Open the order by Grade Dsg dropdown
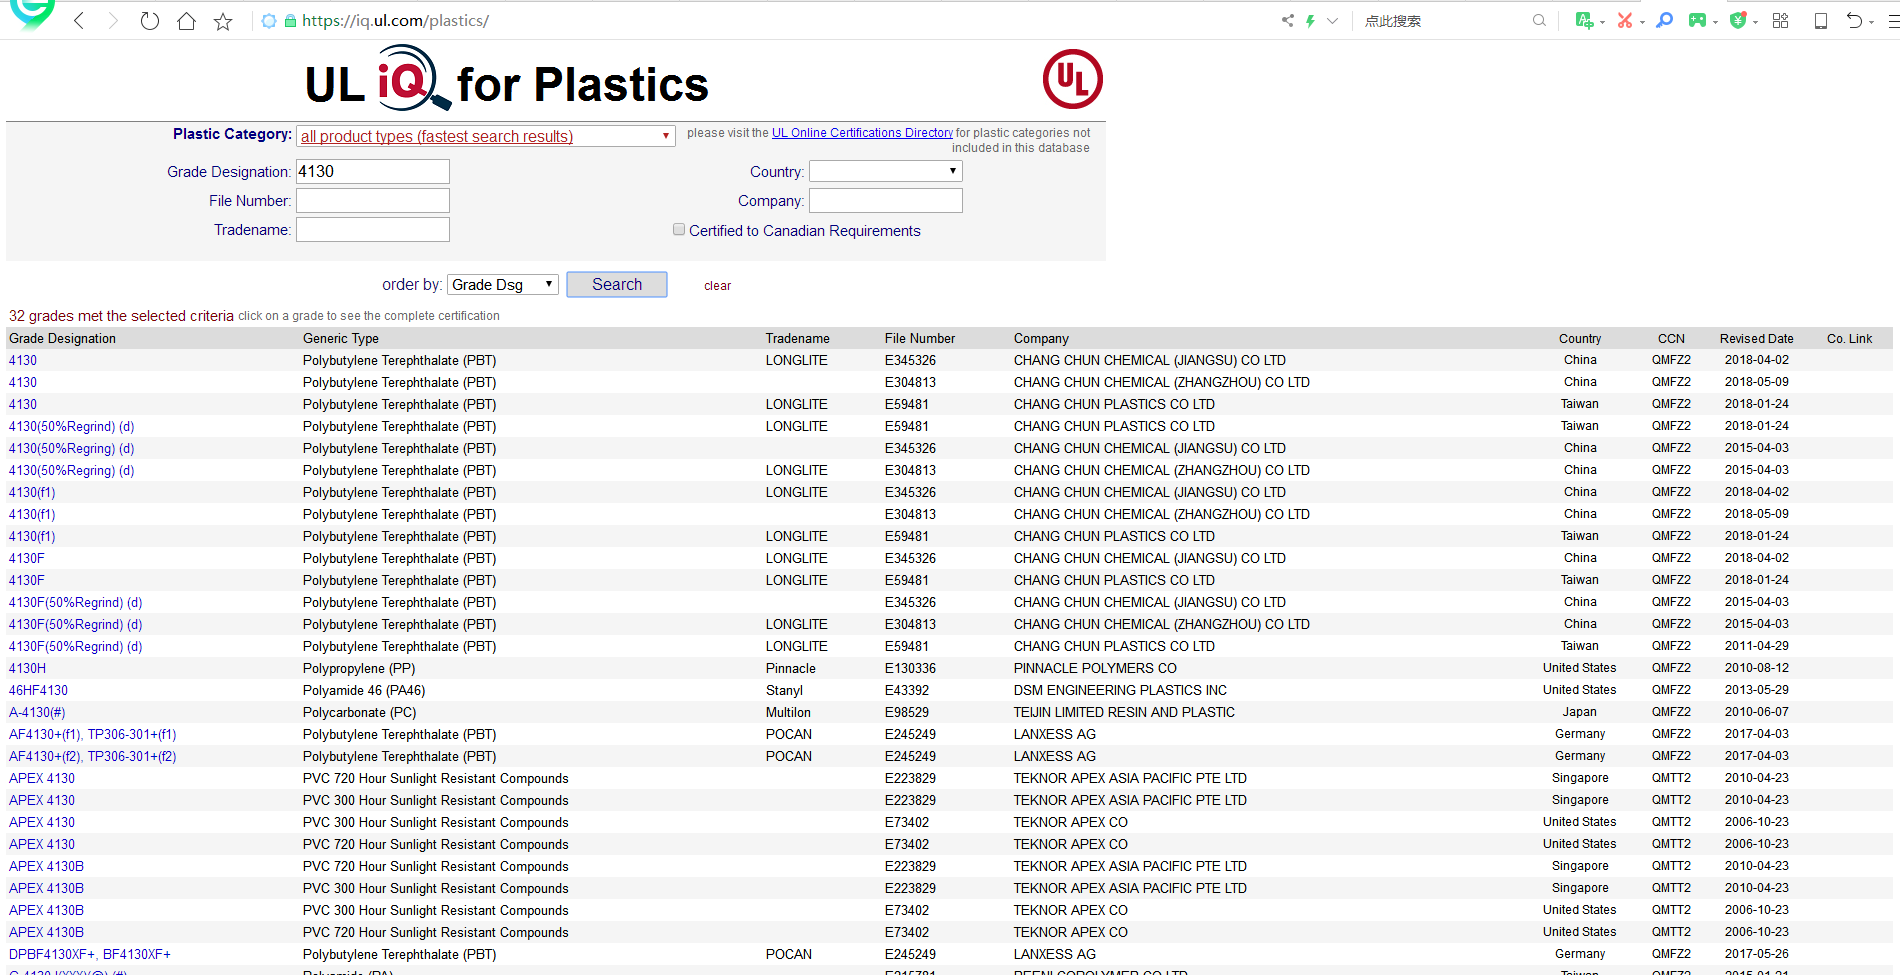 (502, 285)
